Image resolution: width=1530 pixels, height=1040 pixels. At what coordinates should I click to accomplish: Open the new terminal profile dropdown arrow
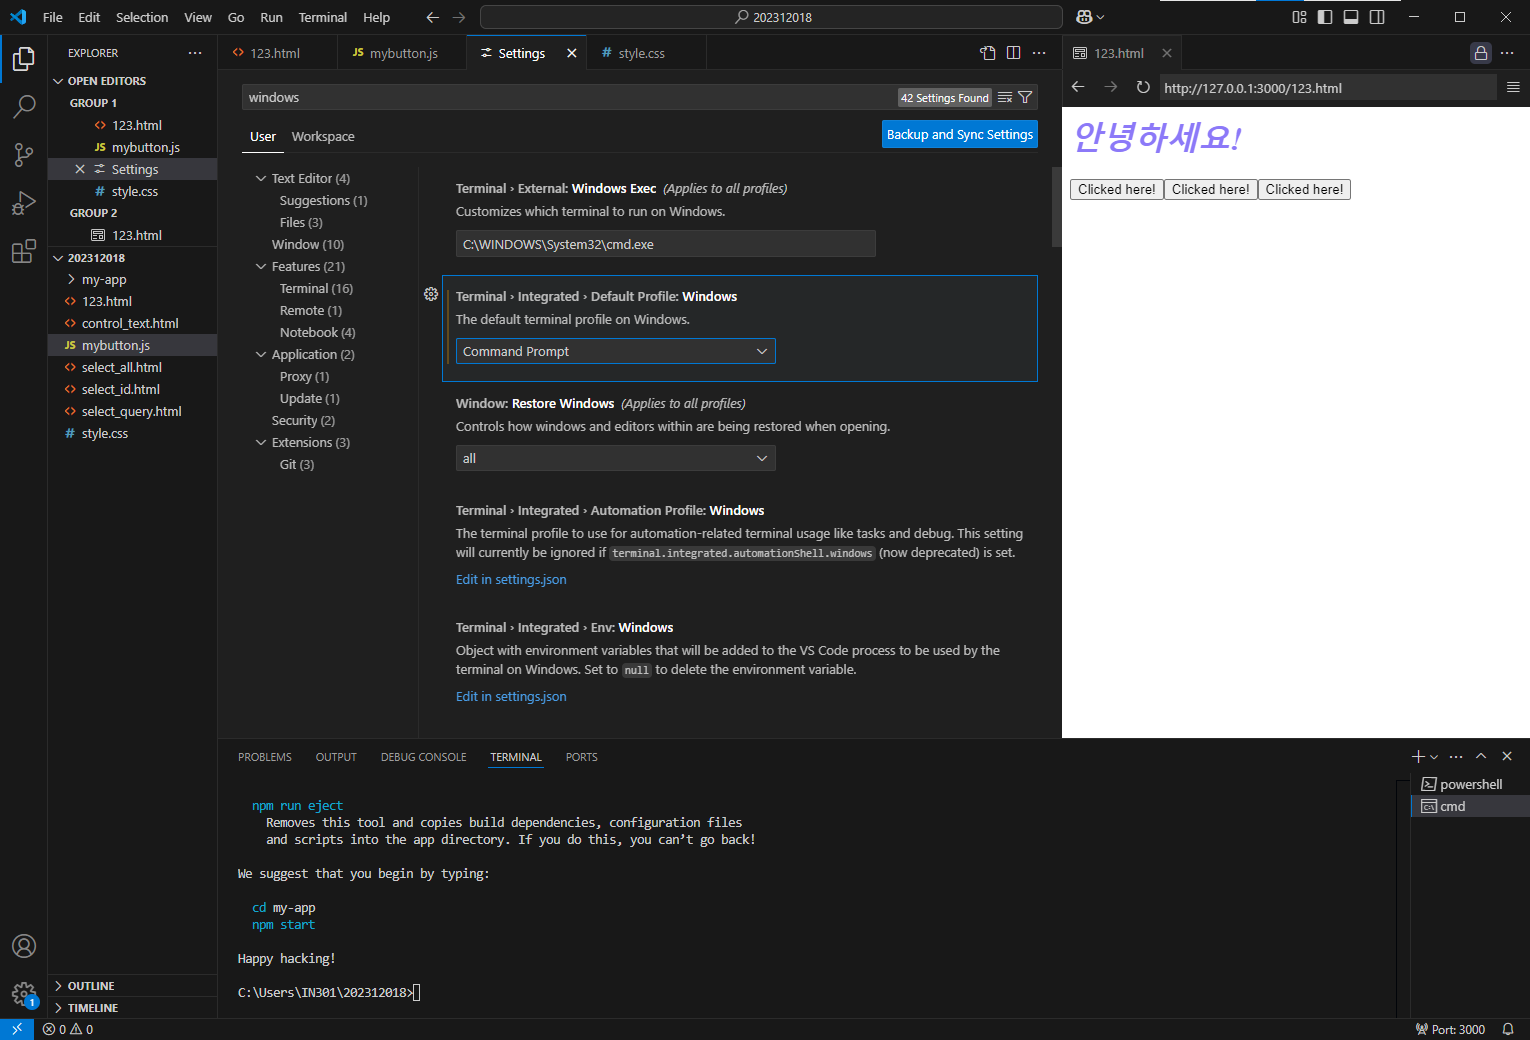point(1434,757)
